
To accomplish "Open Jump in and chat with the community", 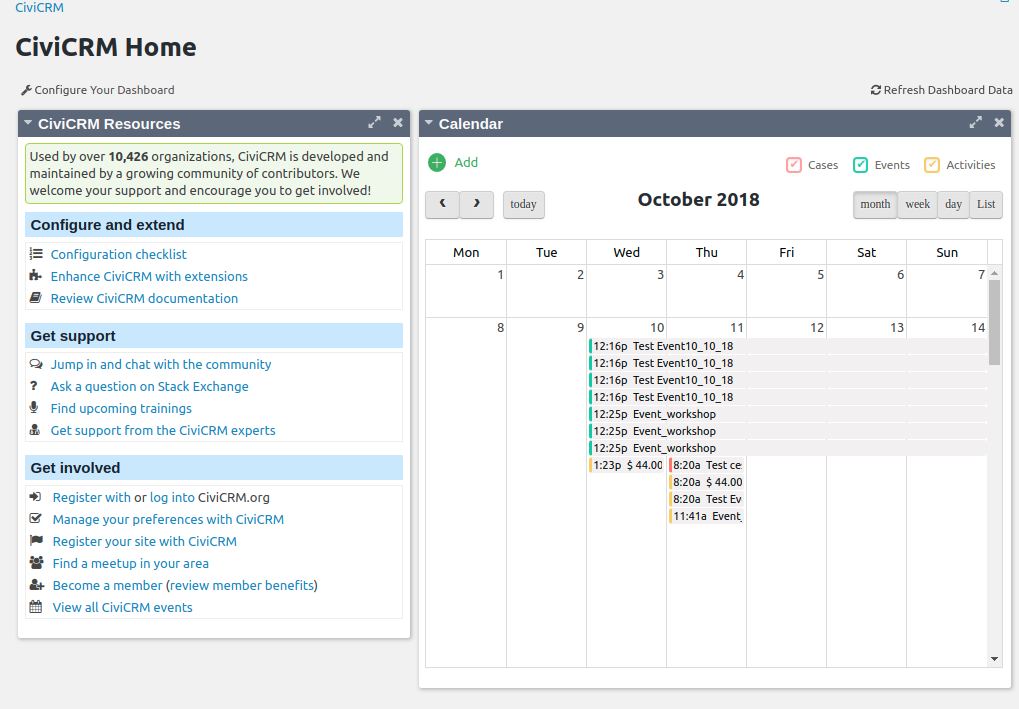I will click(x=161, y=365).
